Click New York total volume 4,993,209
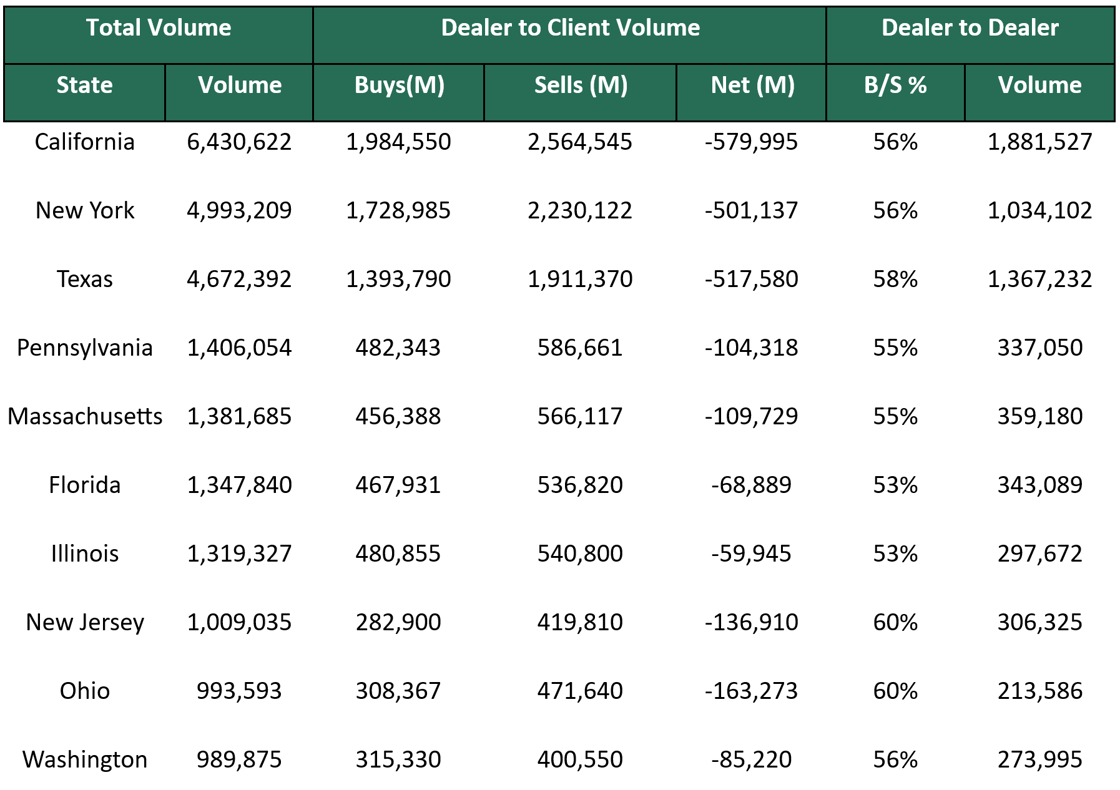This screenshot has height=790, width=1120. click(239, 210)
